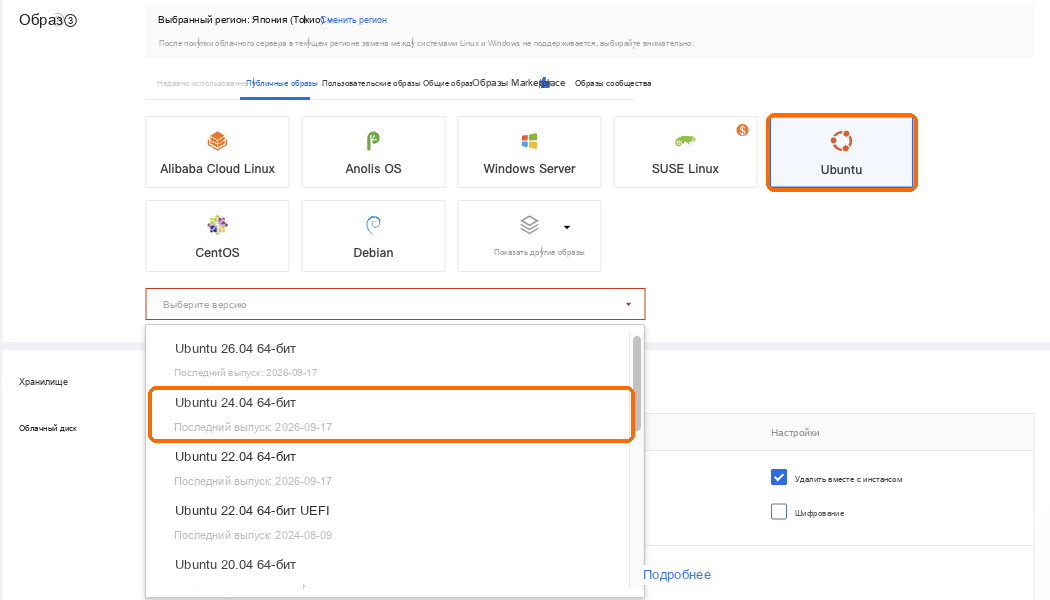Switch to Образы сообщества tab
Viewport: 1050px width, 600px height.
point(613,84)
